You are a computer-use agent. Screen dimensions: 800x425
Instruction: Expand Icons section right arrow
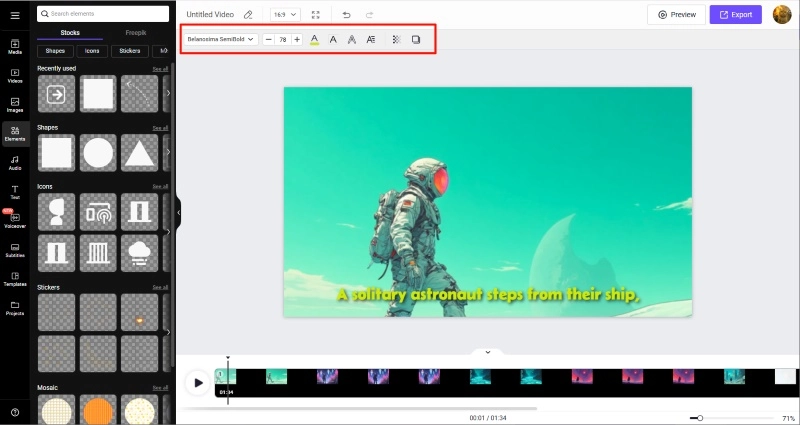(x=168, y=232)
